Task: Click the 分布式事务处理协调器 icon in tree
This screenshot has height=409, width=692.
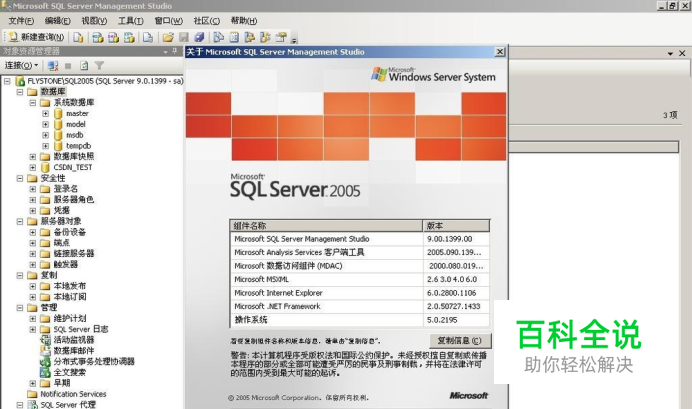Action: coord(45,361)
